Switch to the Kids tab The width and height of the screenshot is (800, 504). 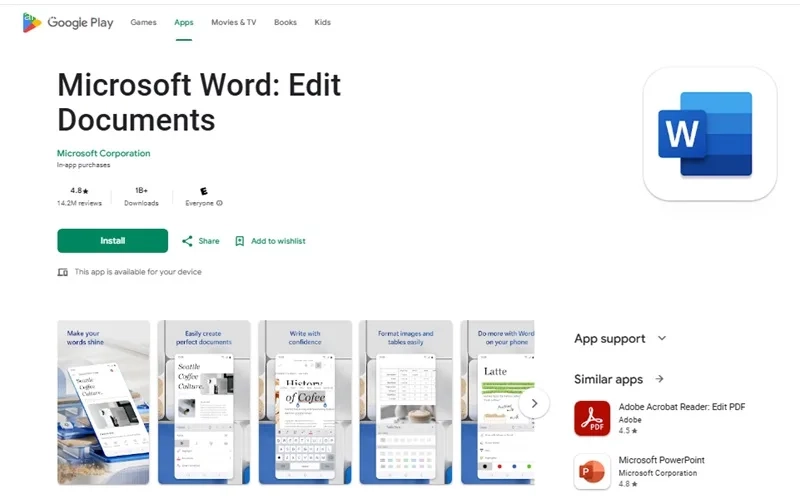click(322, 22)
